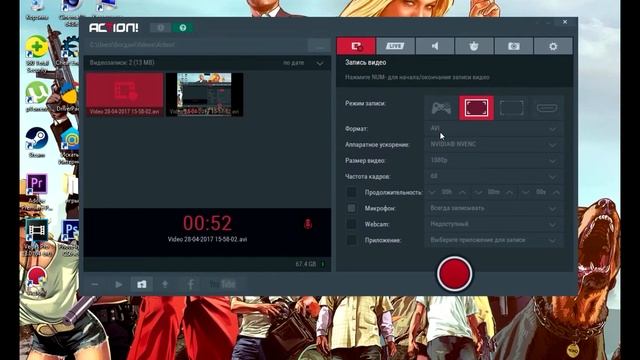The height and width of the screenshot is (360, 640).
Task: Click the Видеозаписи: 2 (13 MB) header
Action: [x=122, y=63]
